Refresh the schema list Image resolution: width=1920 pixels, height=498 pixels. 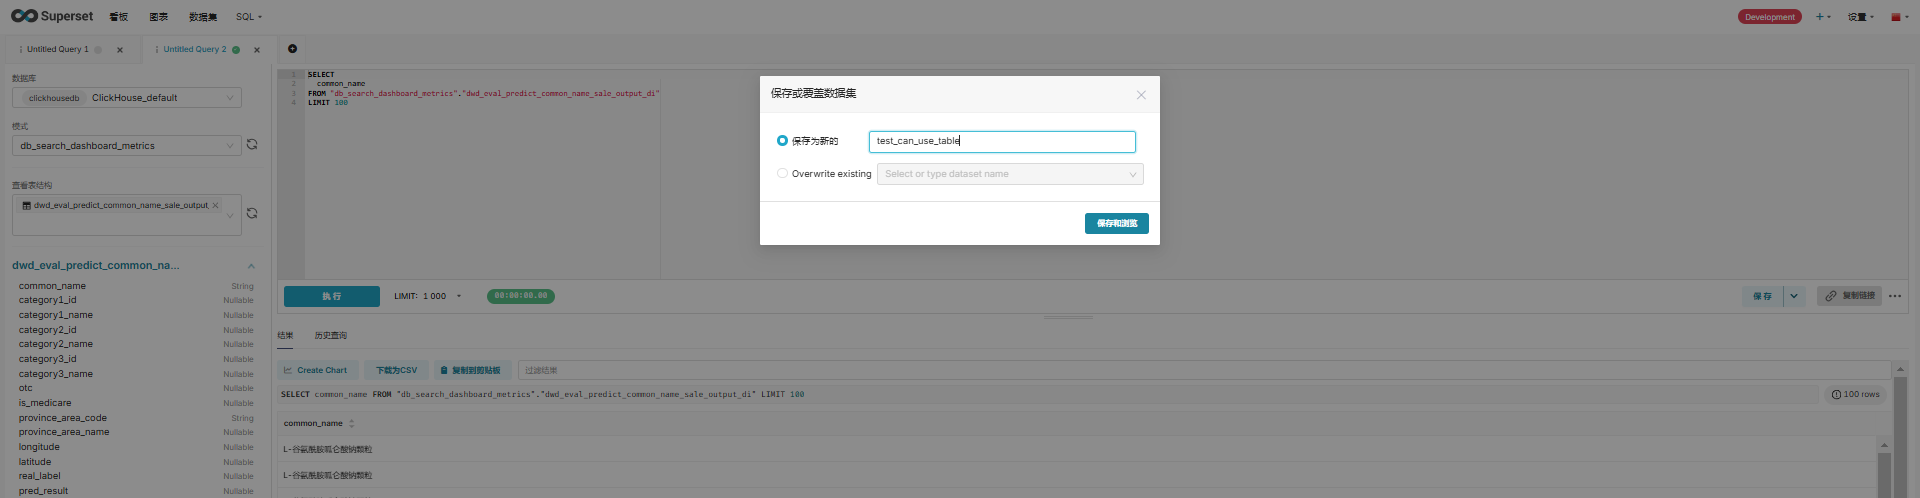[x=252, y=144]
